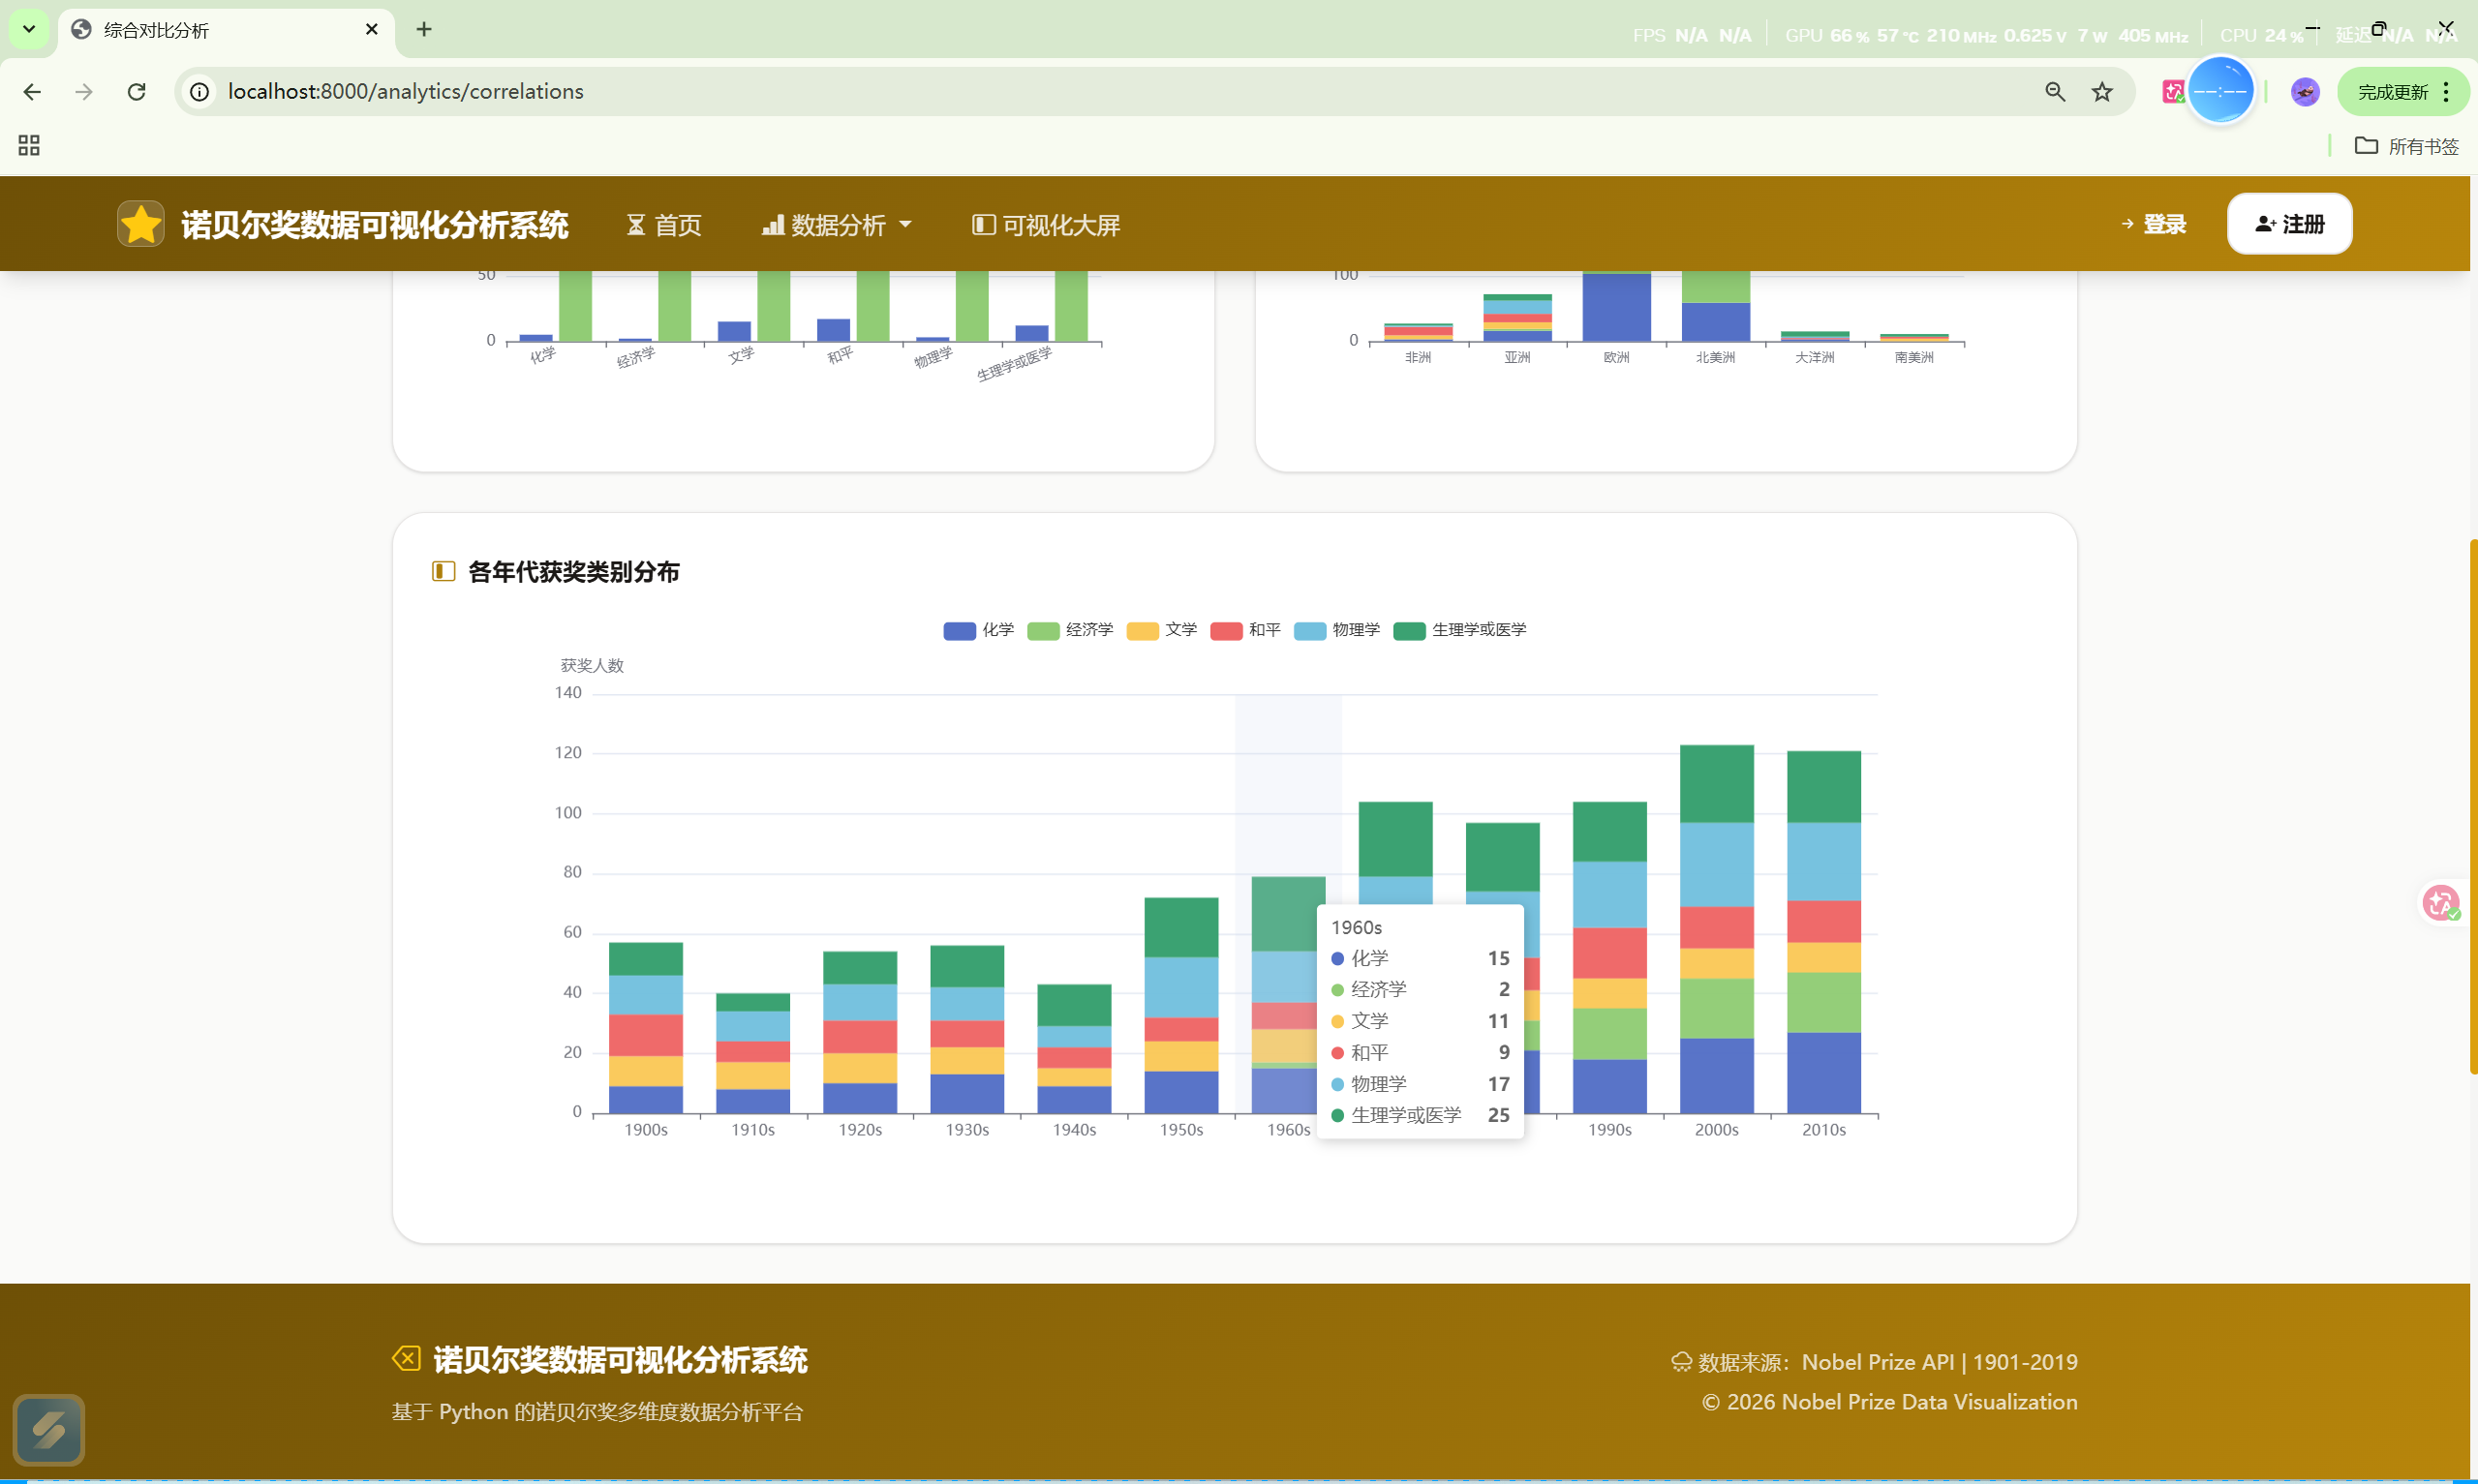Screen dimensions: 2478x1484
Task: Bookmark this page with star icon
Action: (2102, 92)
